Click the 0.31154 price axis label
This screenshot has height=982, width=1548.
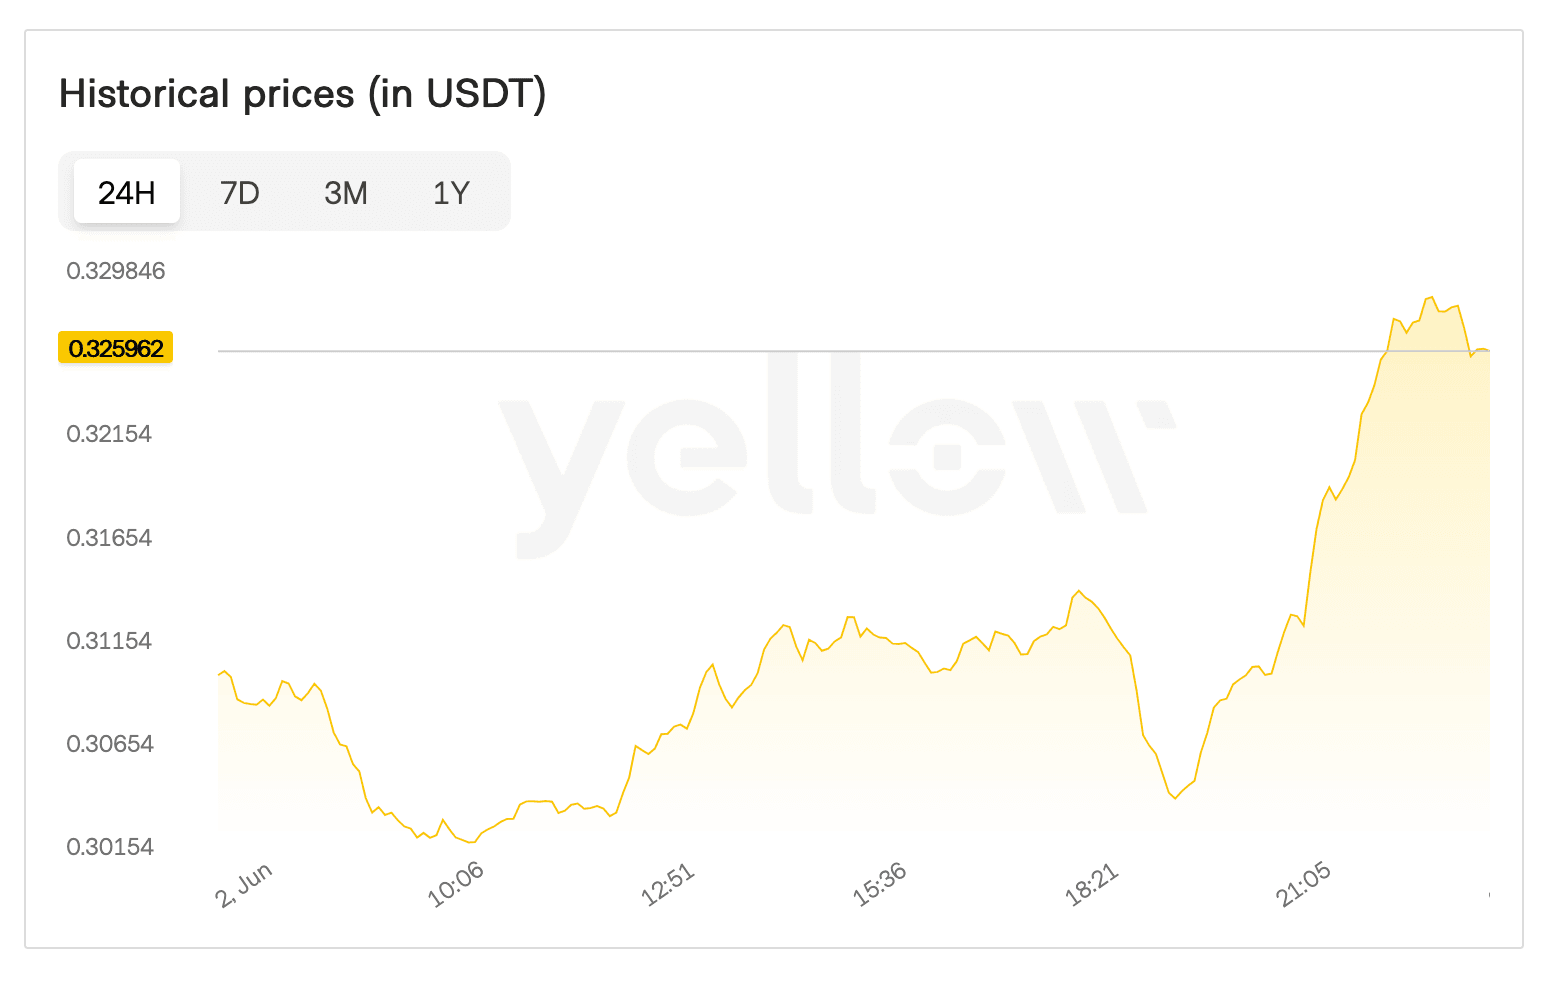click(109, 641)
